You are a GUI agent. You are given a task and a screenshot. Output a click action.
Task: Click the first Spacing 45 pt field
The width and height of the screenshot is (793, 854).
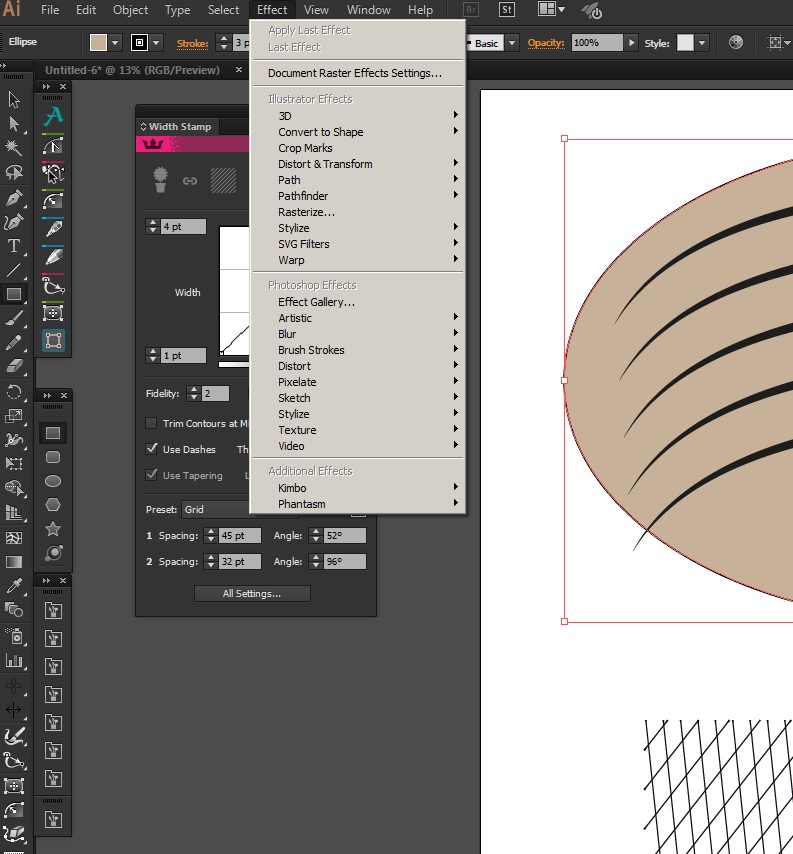tap(240, 536)
